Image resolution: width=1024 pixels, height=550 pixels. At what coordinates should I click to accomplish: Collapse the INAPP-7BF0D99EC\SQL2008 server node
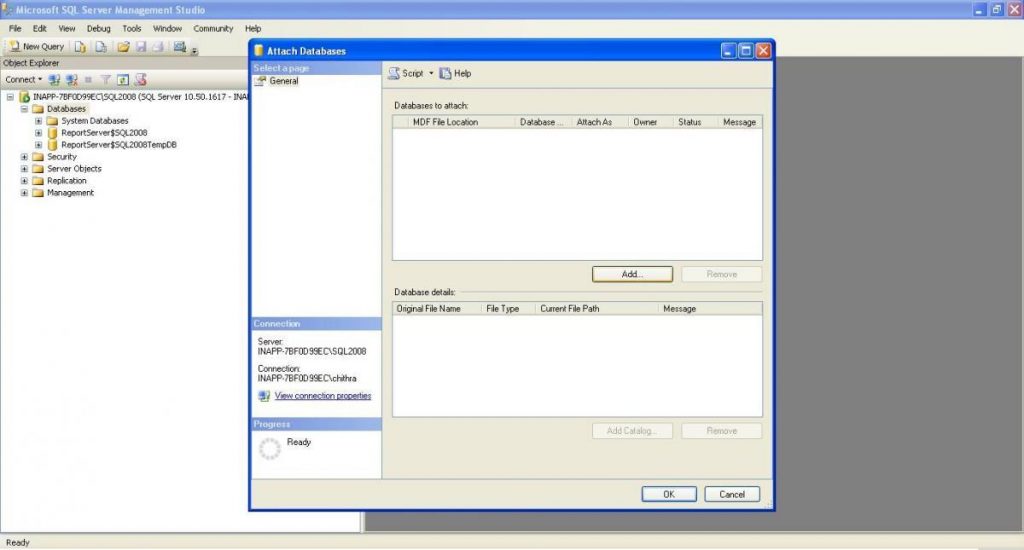point(10,97)
